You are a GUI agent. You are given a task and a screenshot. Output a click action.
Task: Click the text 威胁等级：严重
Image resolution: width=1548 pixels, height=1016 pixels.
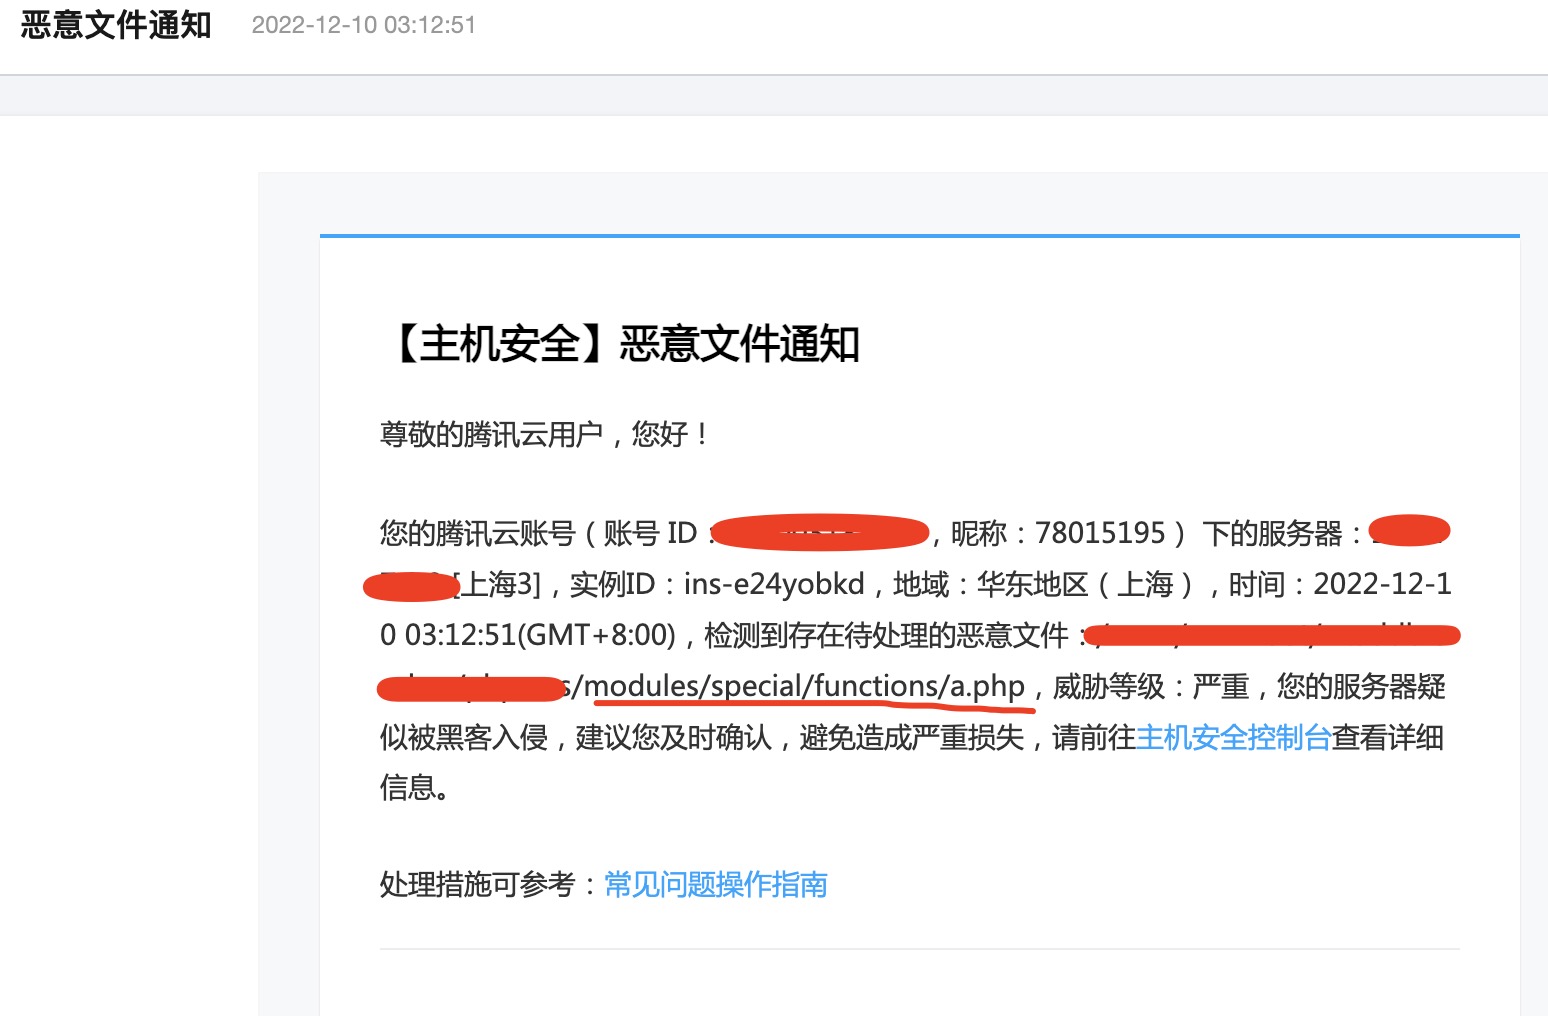pyautogui.click(x=1151, y=687)
